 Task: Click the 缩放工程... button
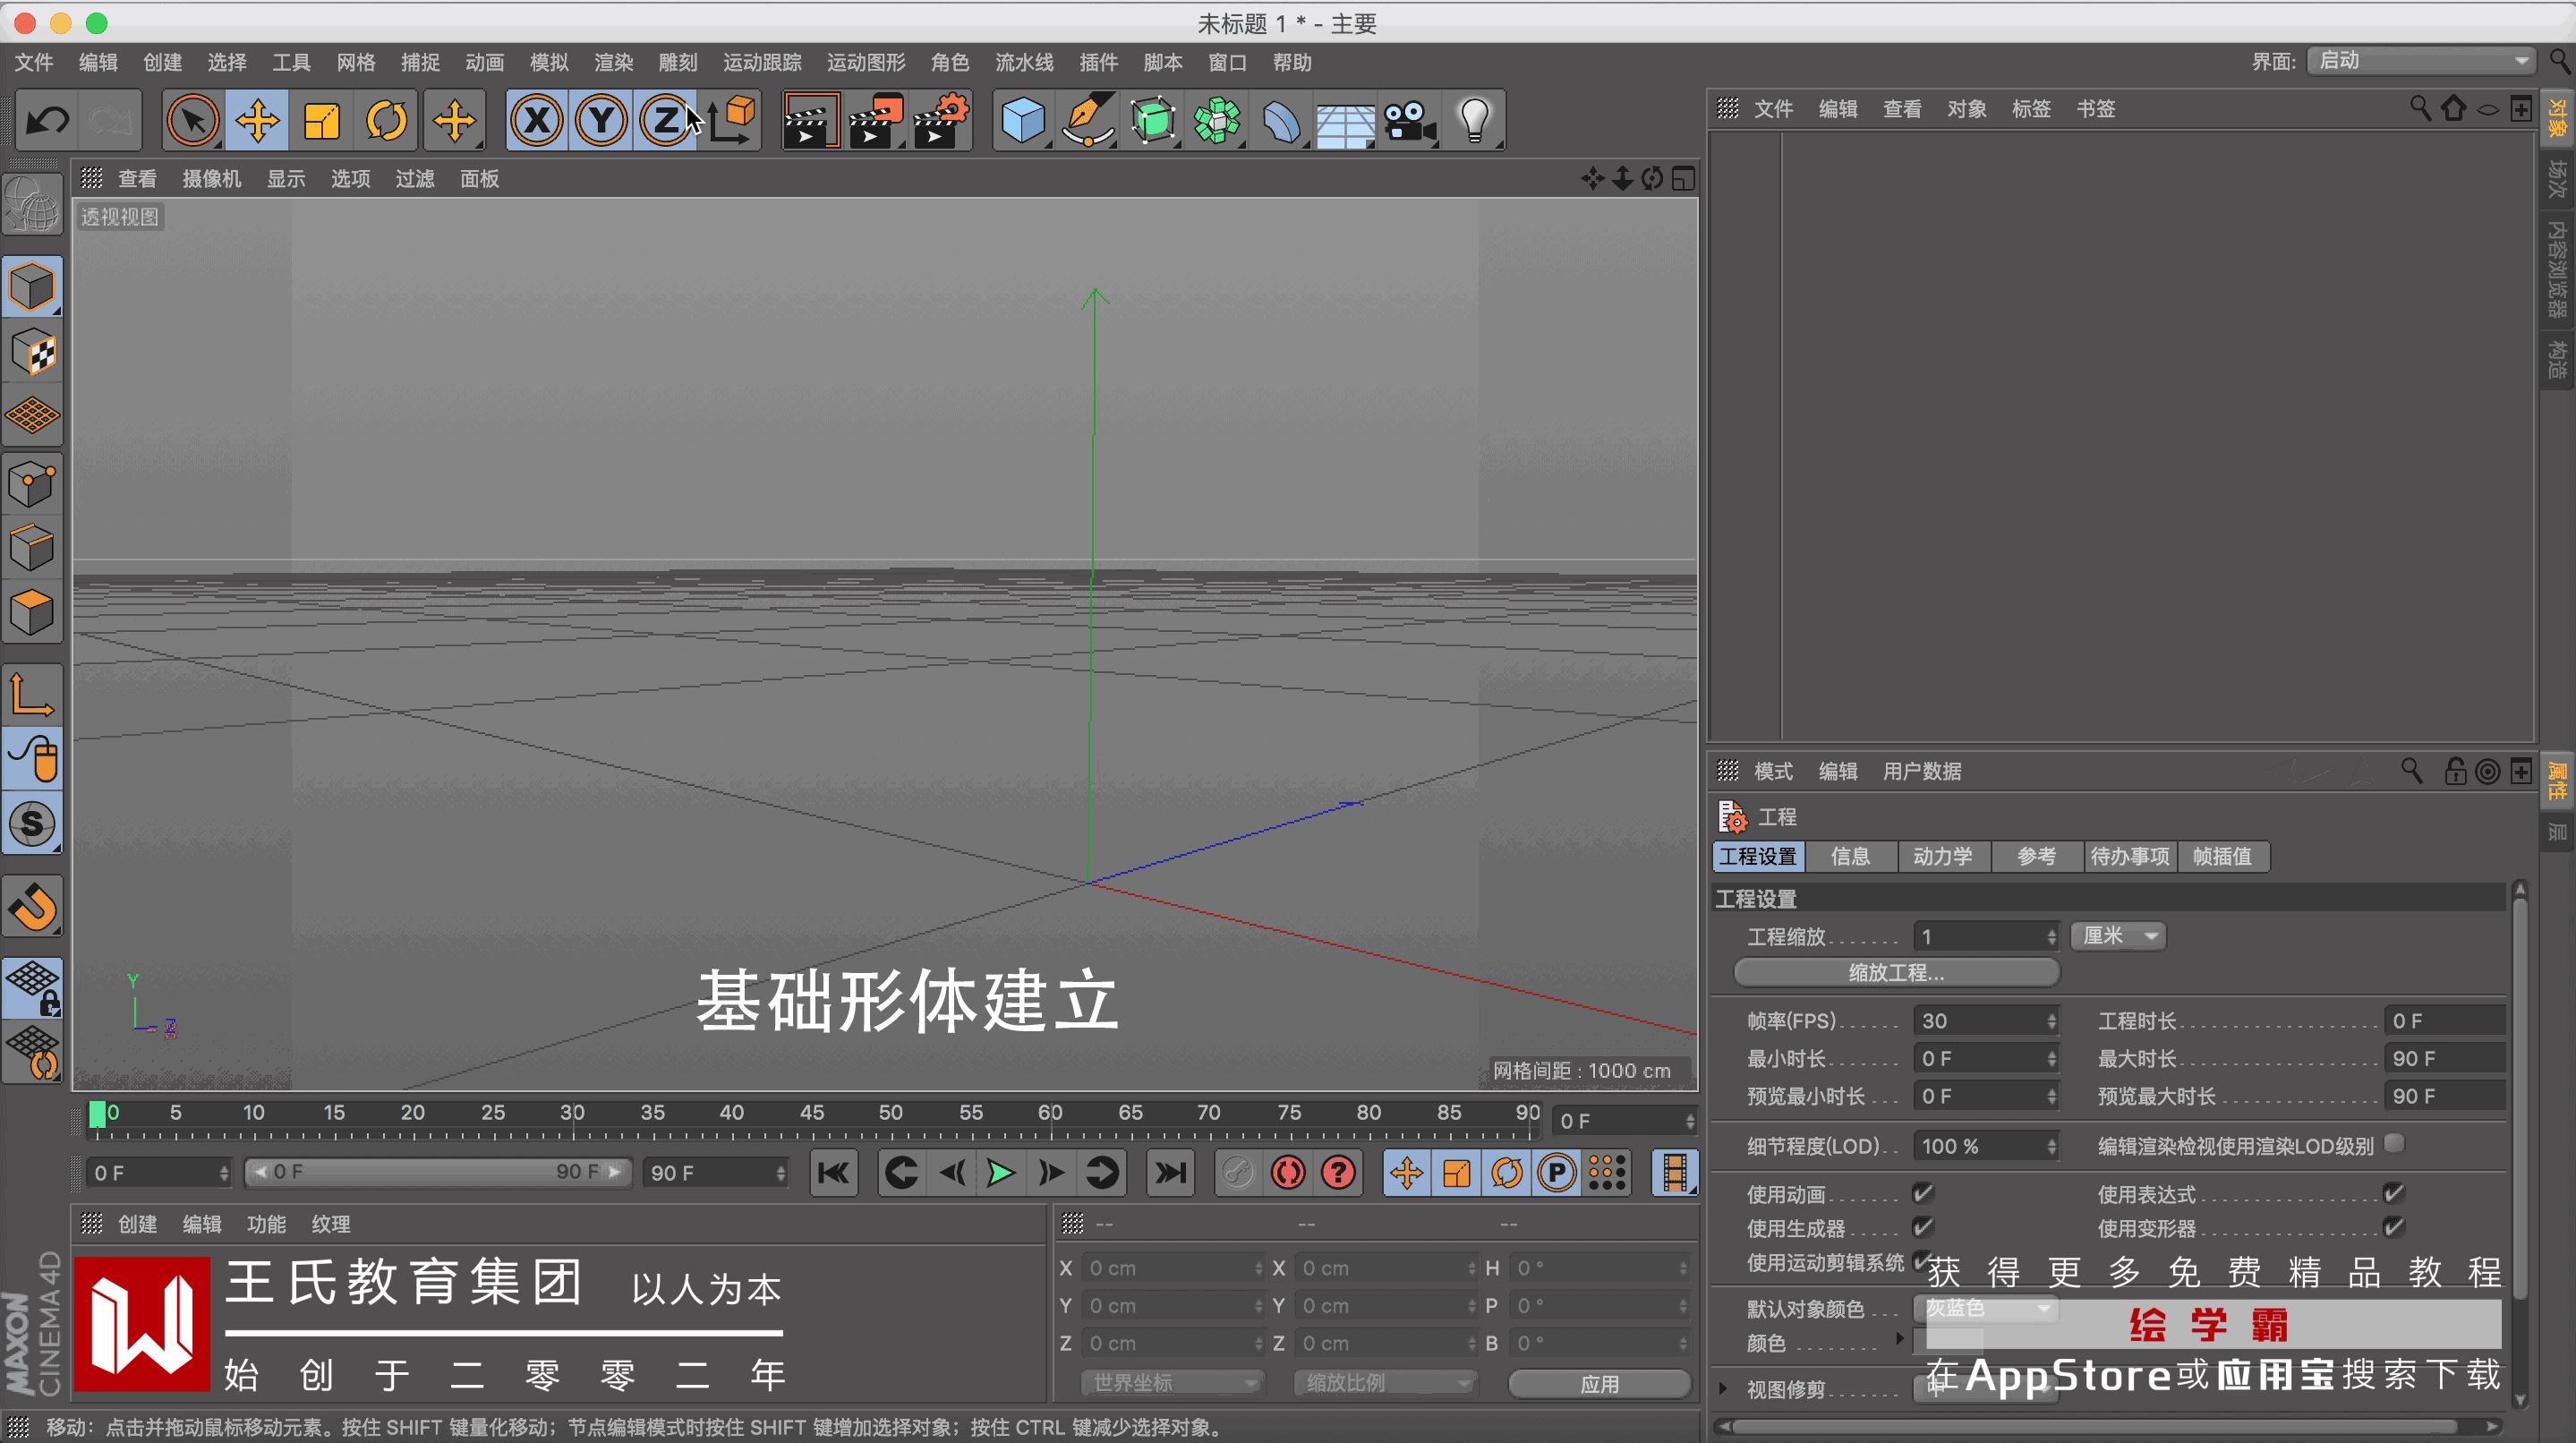(1895, 972)
